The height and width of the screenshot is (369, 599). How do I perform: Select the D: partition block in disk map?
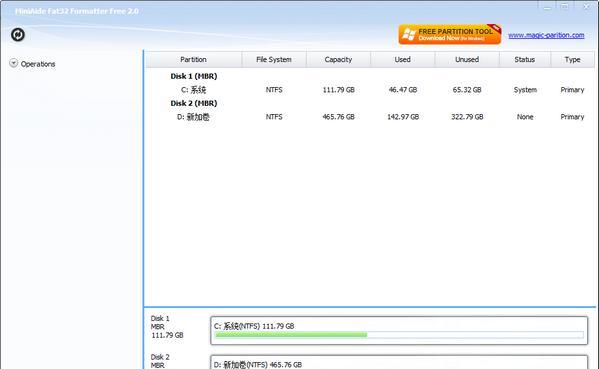(x=399, y=362)
